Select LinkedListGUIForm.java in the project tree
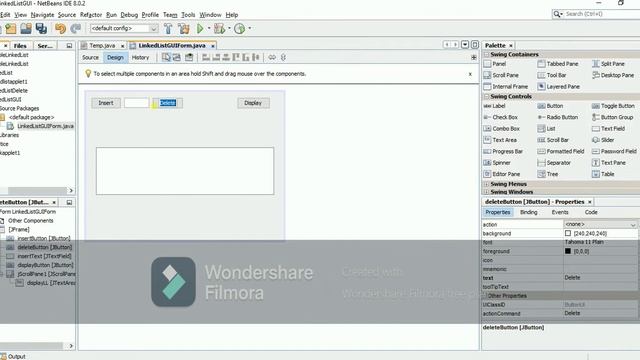This screenshot has height=360, width=640. click(45, 126)
